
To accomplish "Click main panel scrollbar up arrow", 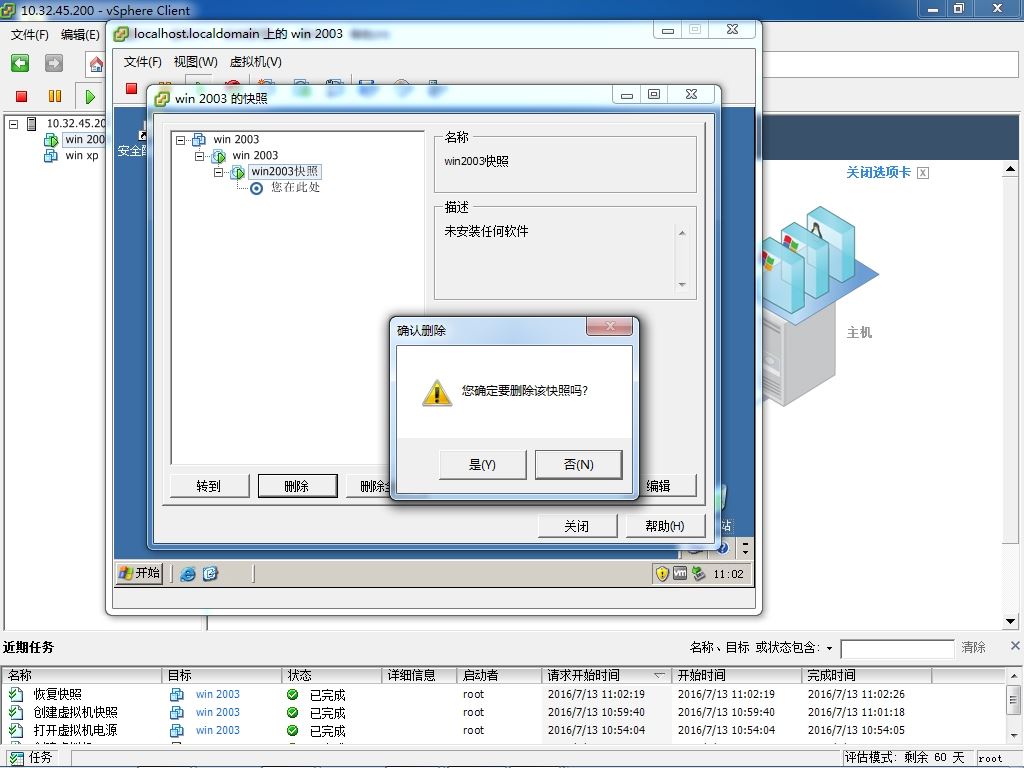I will pos(1010,169).
